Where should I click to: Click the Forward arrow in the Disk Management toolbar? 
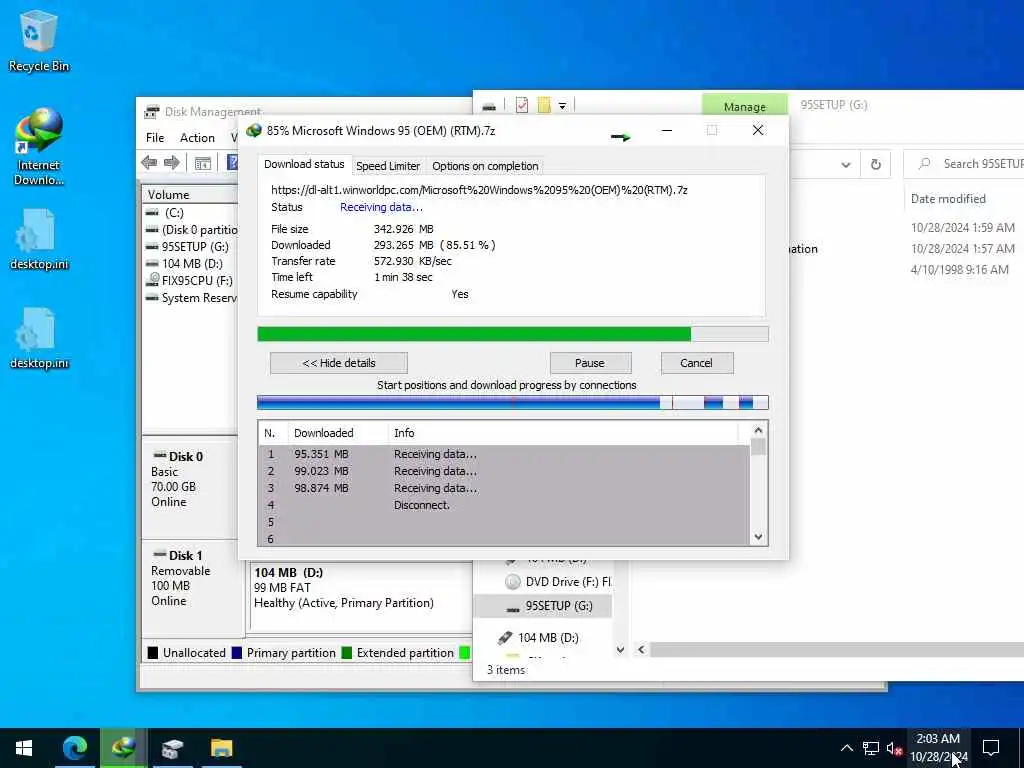click(172, 163)
